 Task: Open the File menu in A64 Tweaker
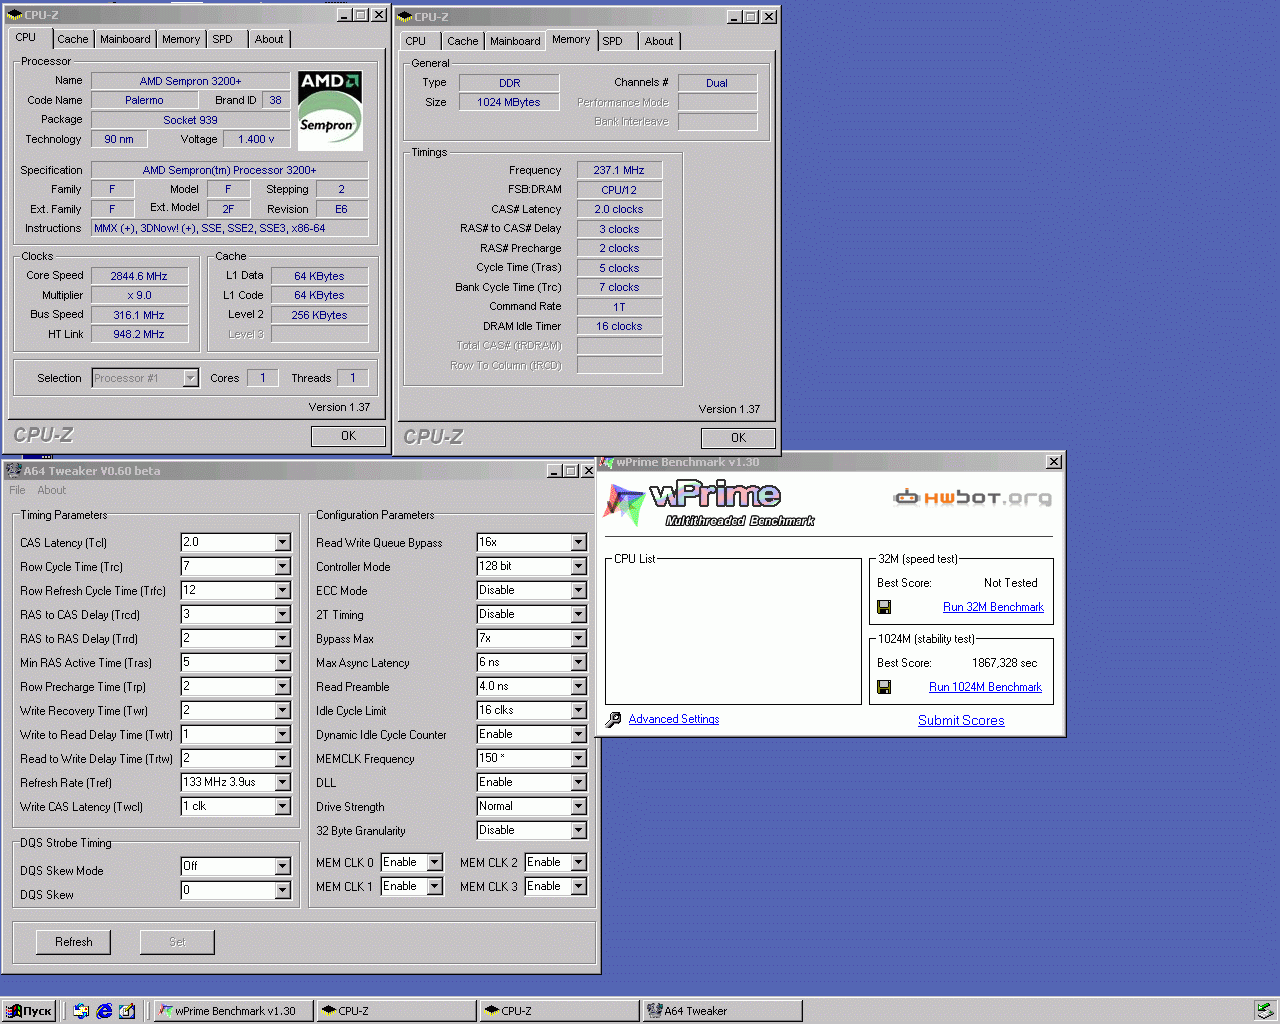pos(17,490)
